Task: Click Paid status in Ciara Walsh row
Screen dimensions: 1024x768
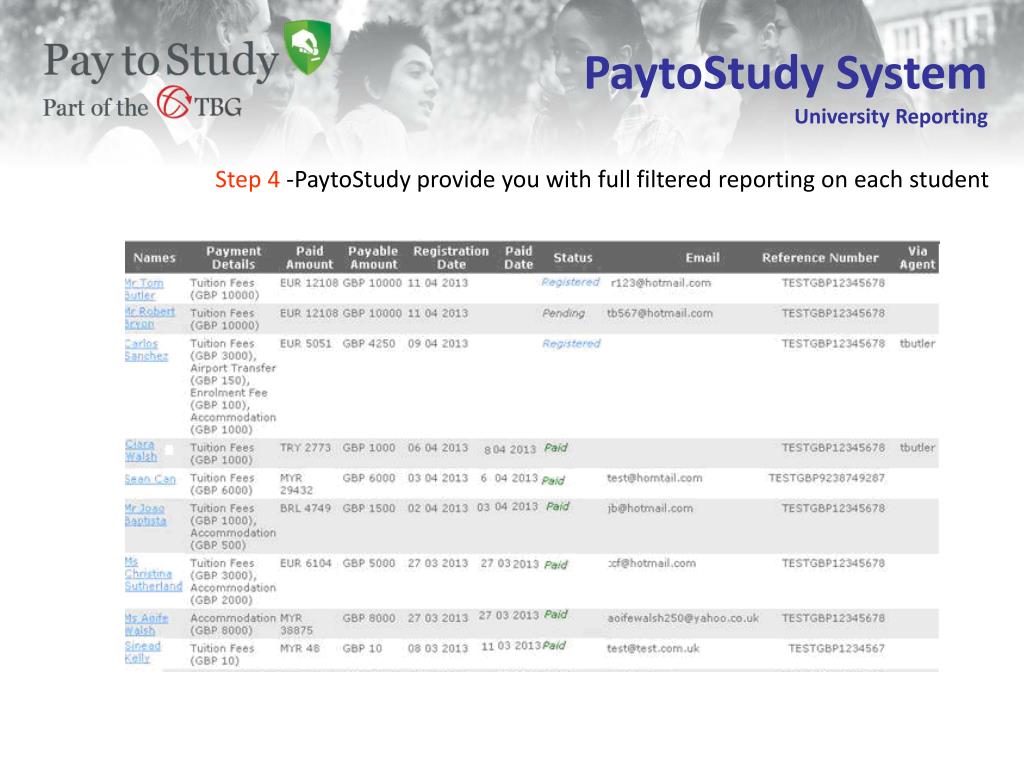Action: (556, 447)
